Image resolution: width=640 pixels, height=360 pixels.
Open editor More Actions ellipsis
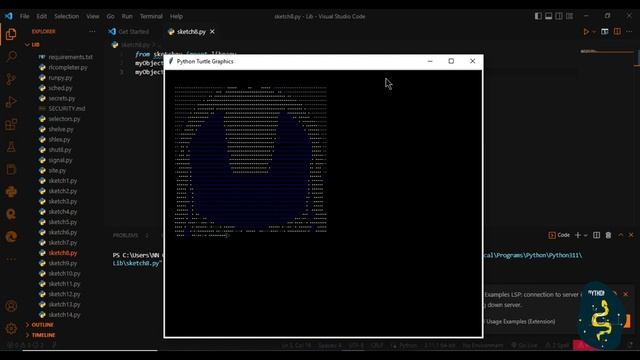tap(629, 31)
